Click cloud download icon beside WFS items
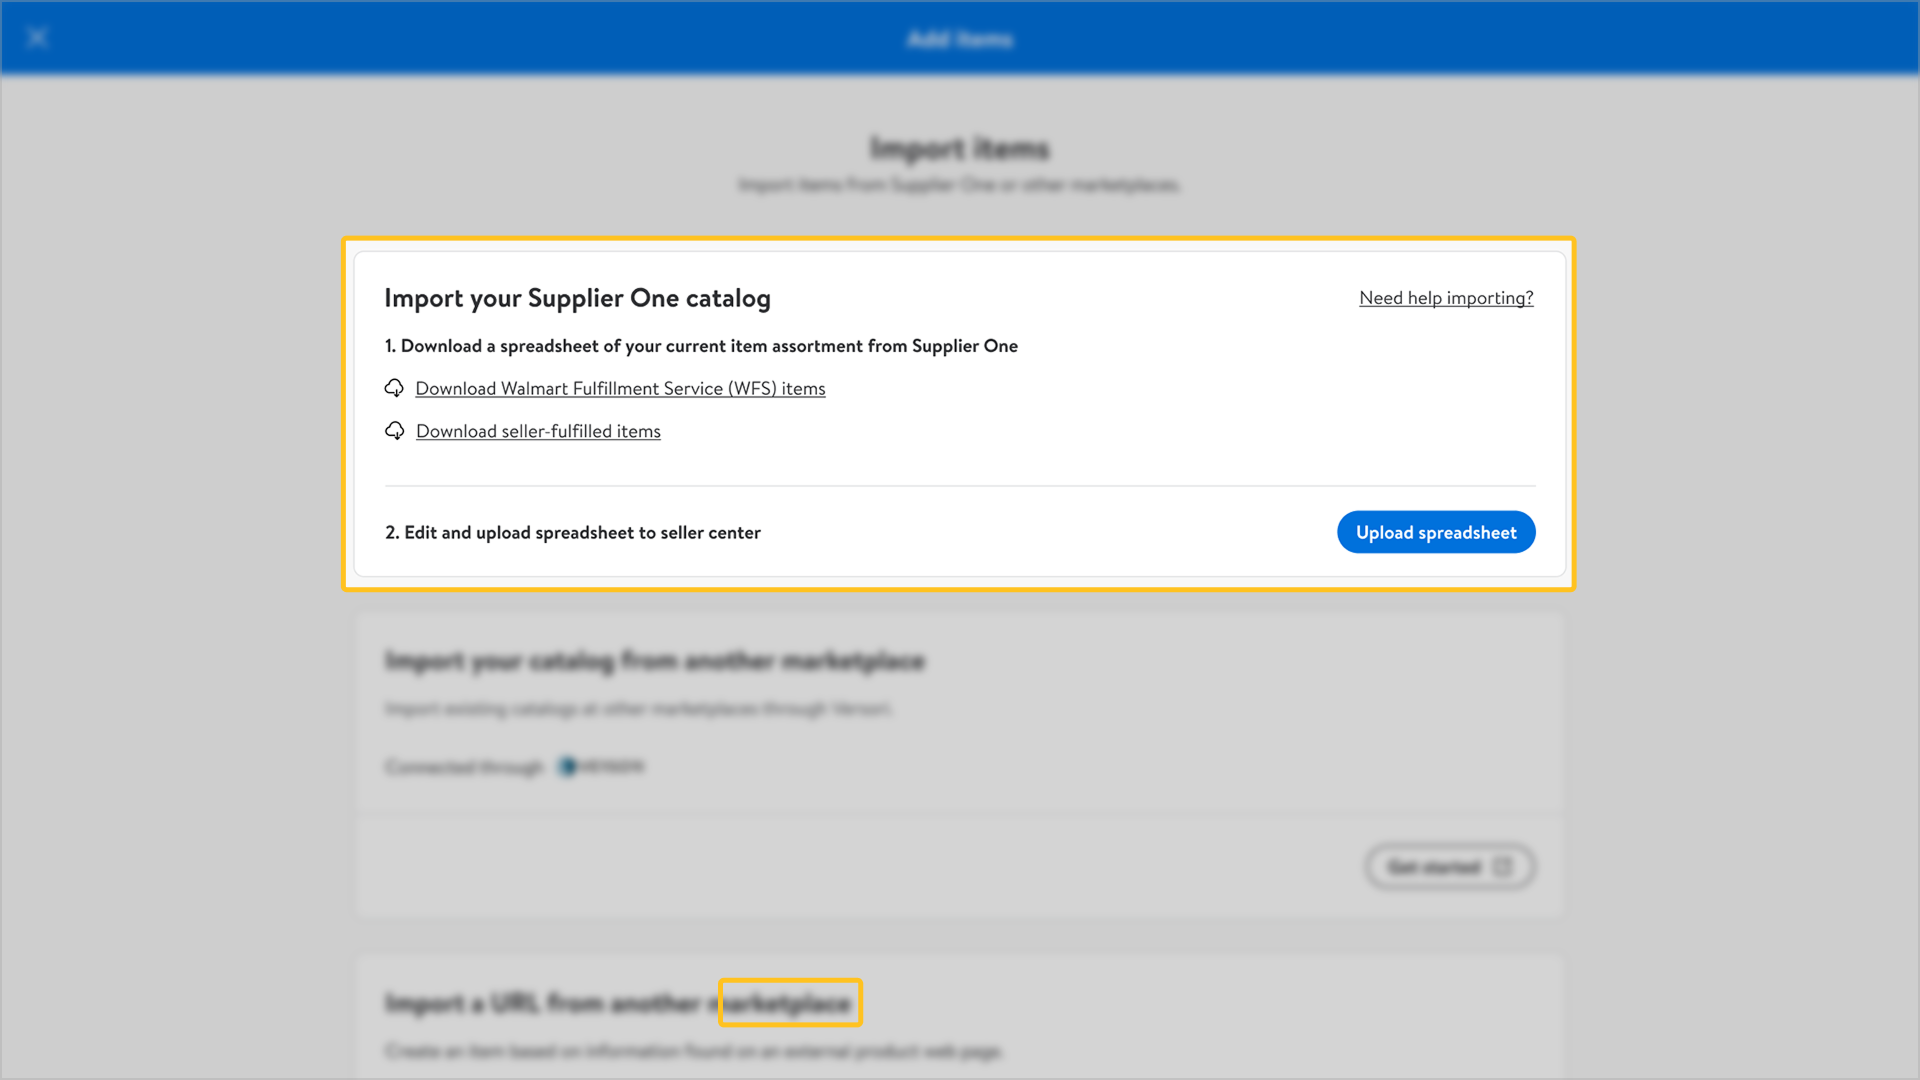This screenshot has width=1920, height=1080. (x=394, y=388)
